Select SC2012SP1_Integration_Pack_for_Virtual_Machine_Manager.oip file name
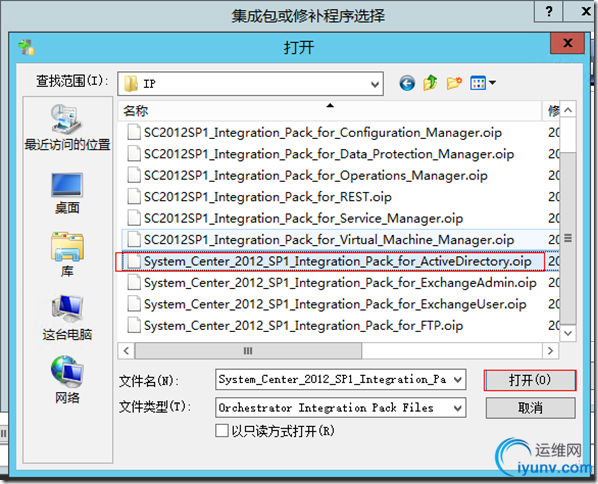 point(329,240)
